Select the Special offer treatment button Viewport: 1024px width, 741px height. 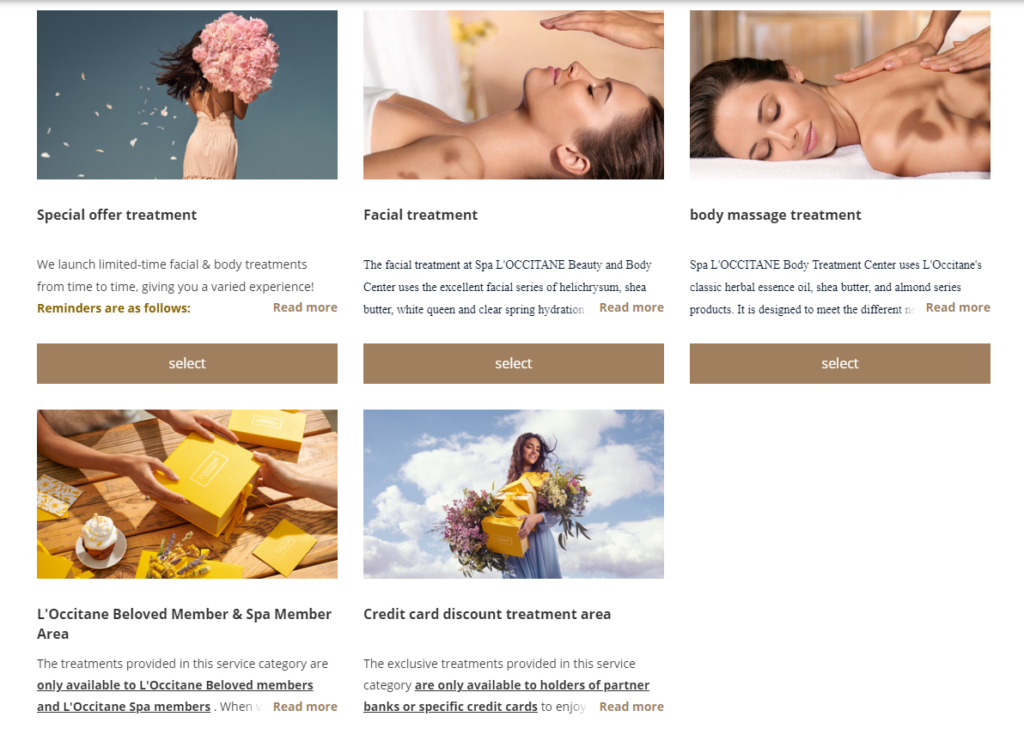click(187, 364)
